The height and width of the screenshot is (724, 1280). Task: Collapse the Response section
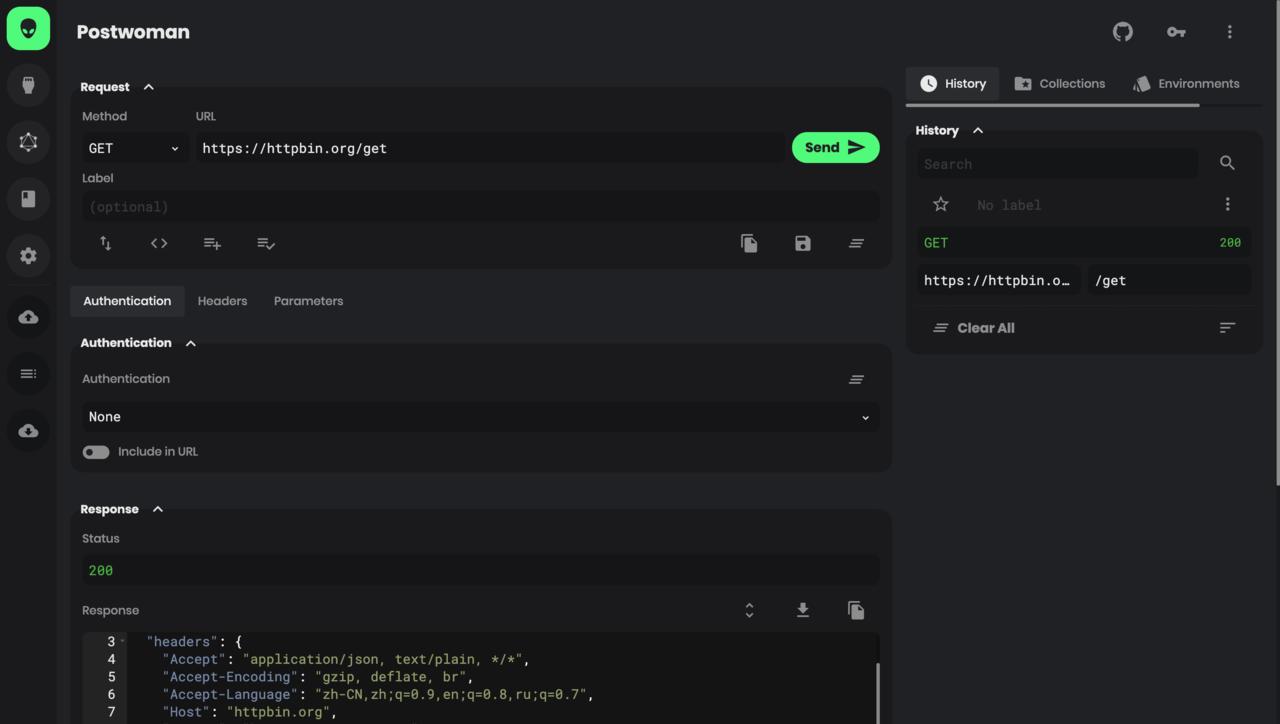click(158, 509)
